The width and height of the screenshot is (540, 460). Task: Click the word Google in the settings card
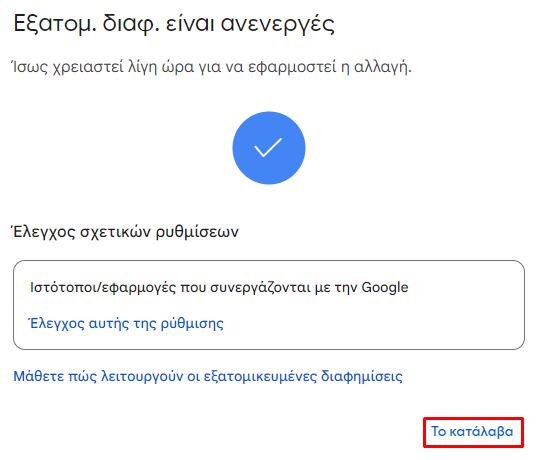point(385,288)
